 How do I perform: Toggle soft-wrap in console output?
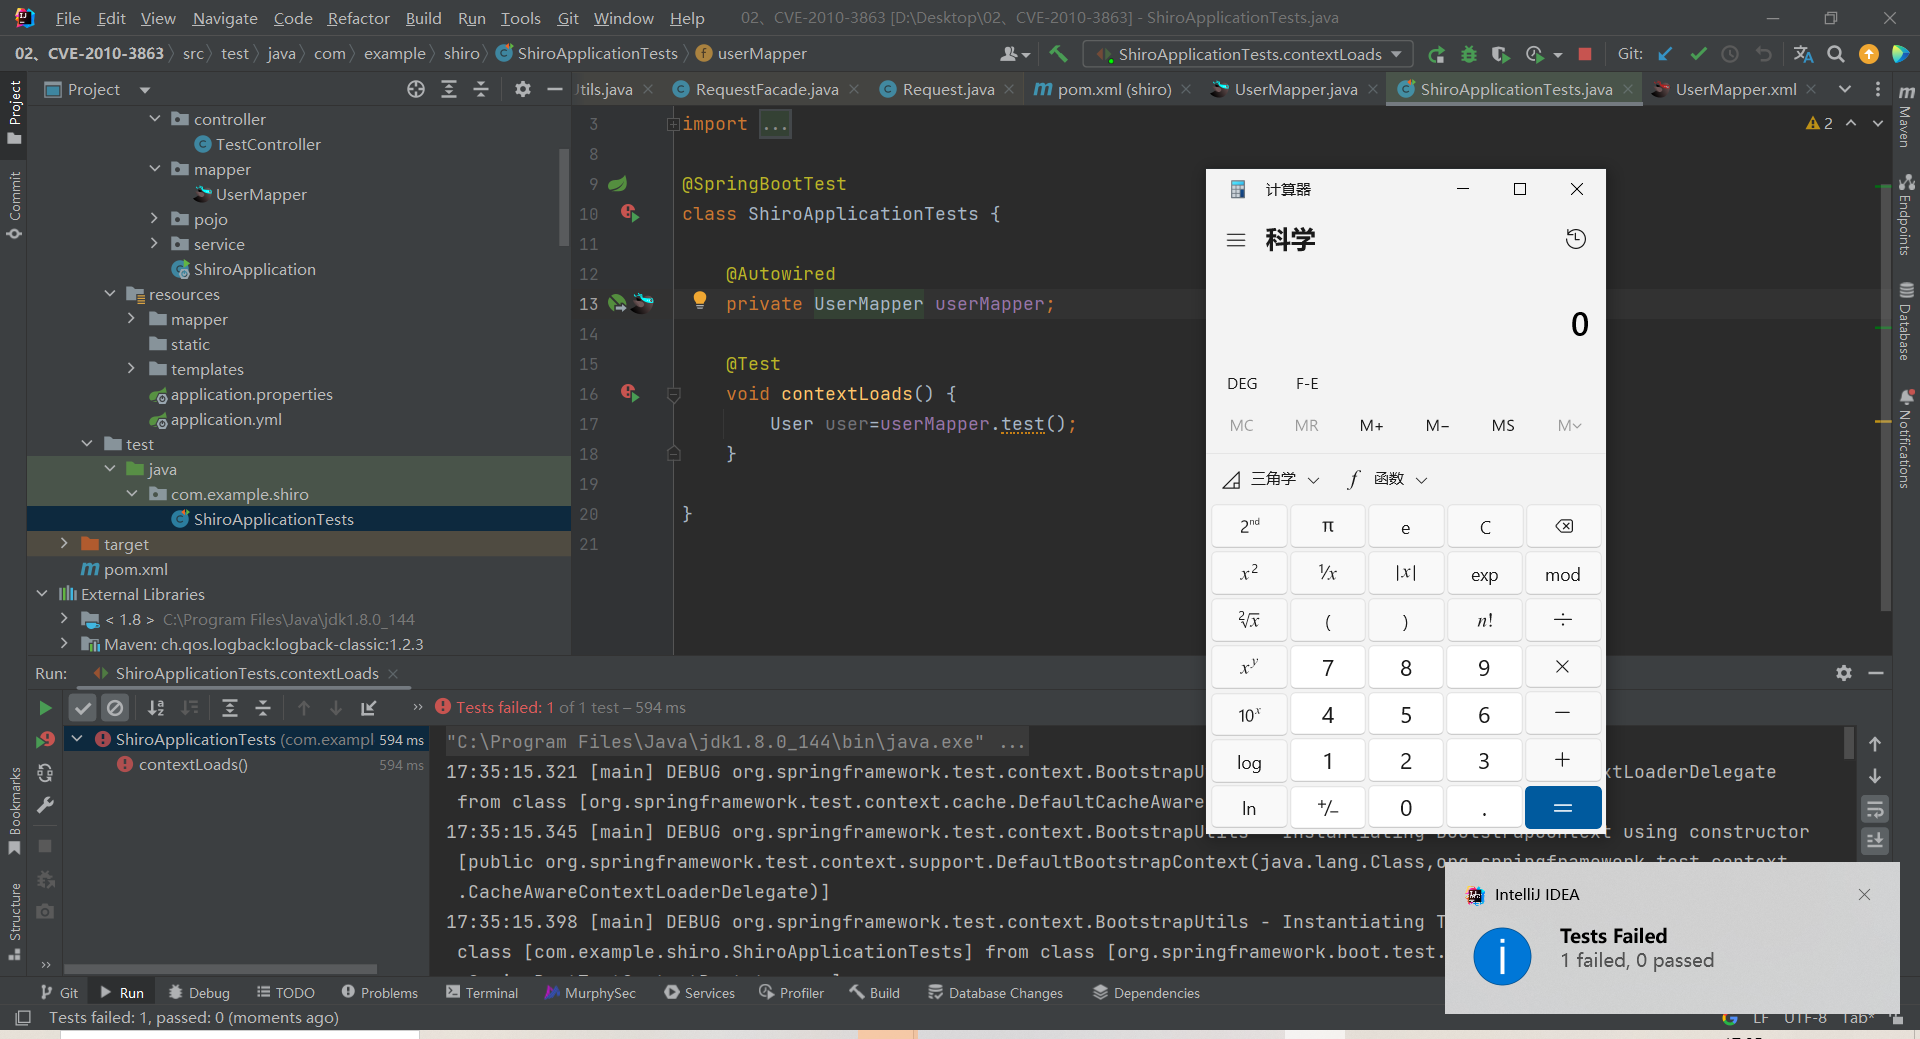point(1875,808)
